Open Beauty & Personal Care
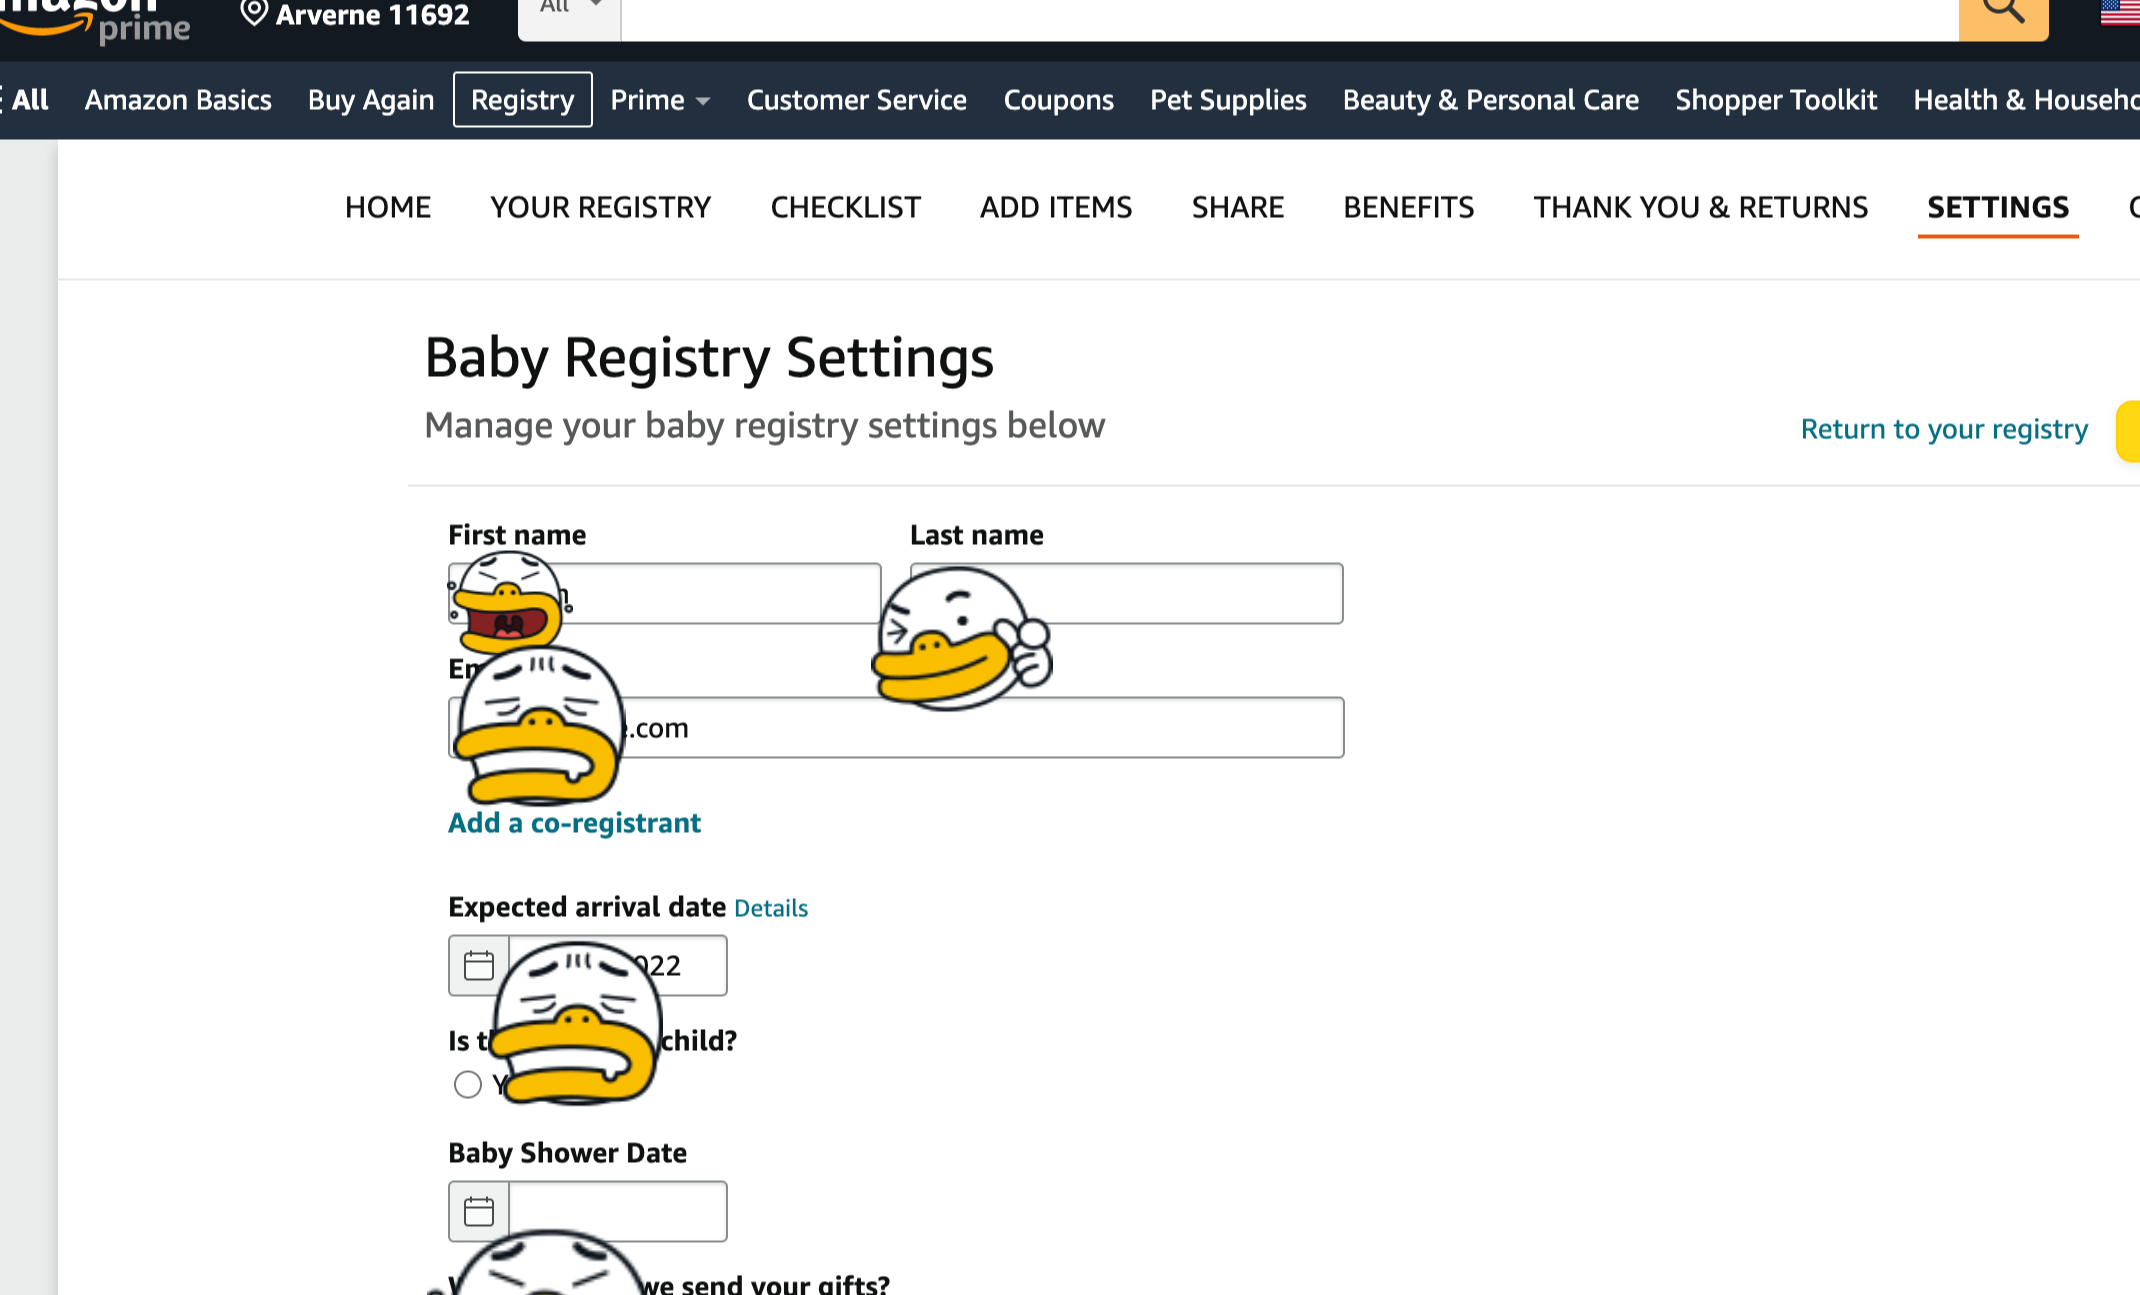 pos(1491,100)
